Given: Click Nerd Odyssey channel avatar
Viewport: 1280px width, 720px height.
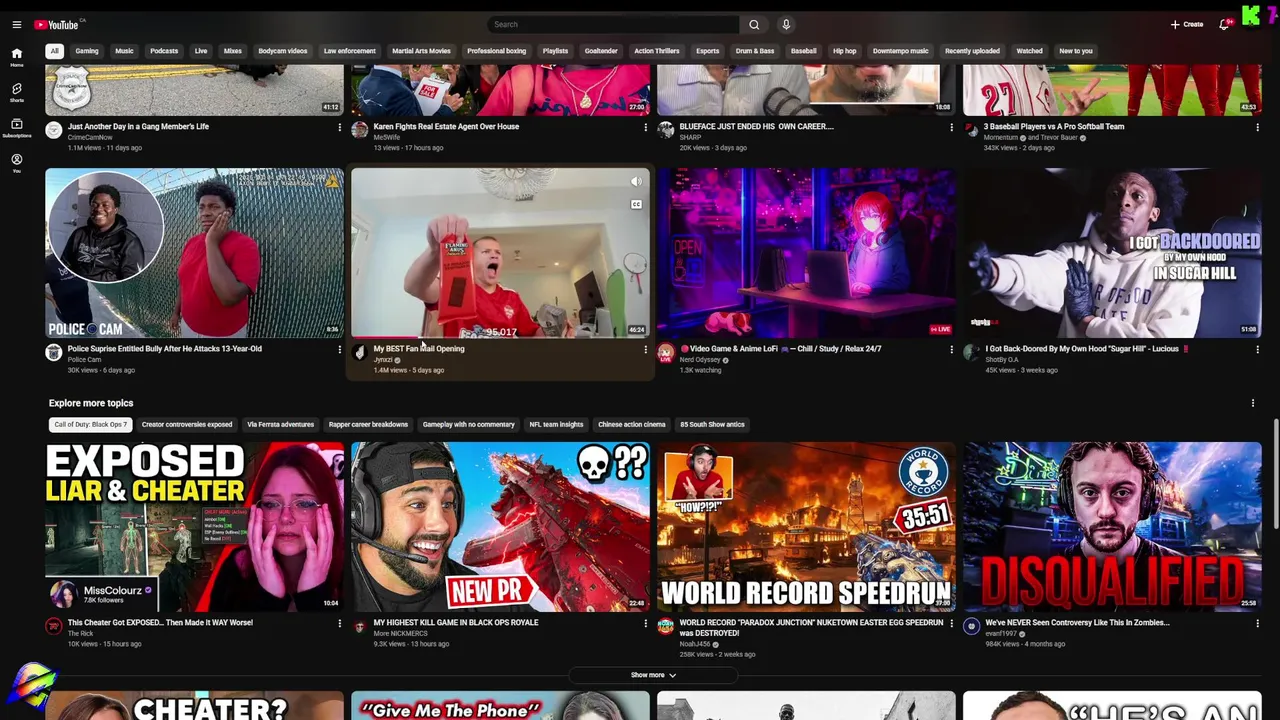Looking at the screenshot, I should [x=666, y=352].
